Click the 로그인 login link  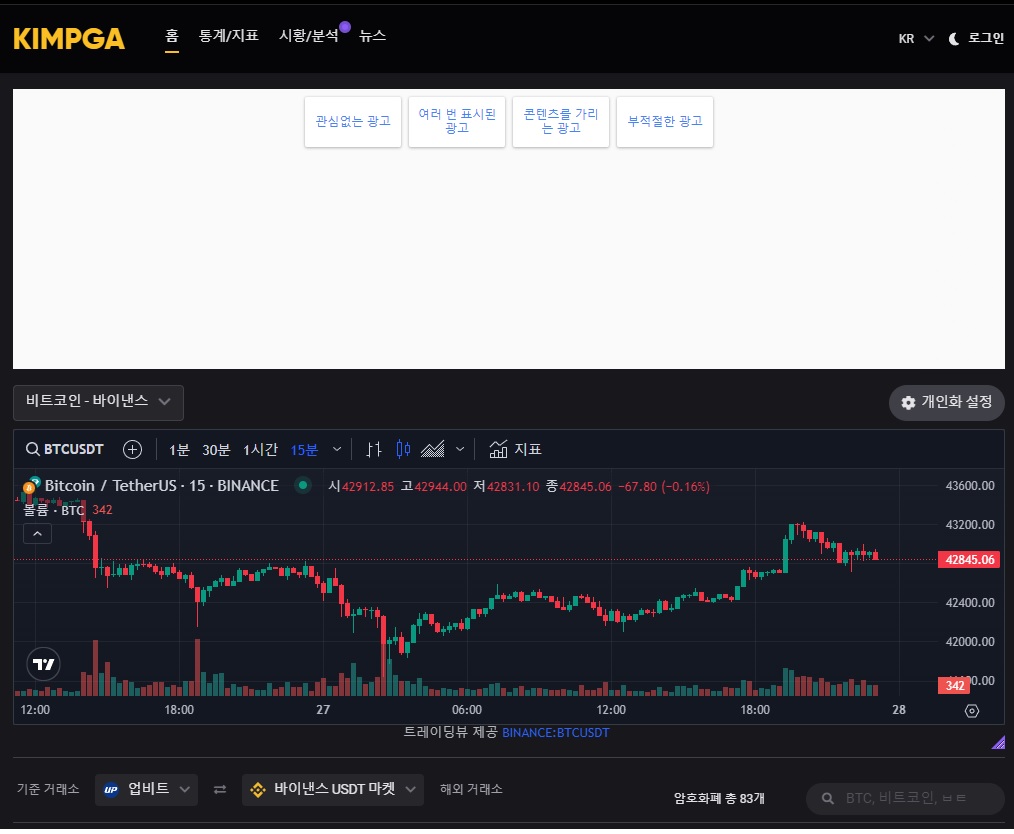(x=986, y=38)
